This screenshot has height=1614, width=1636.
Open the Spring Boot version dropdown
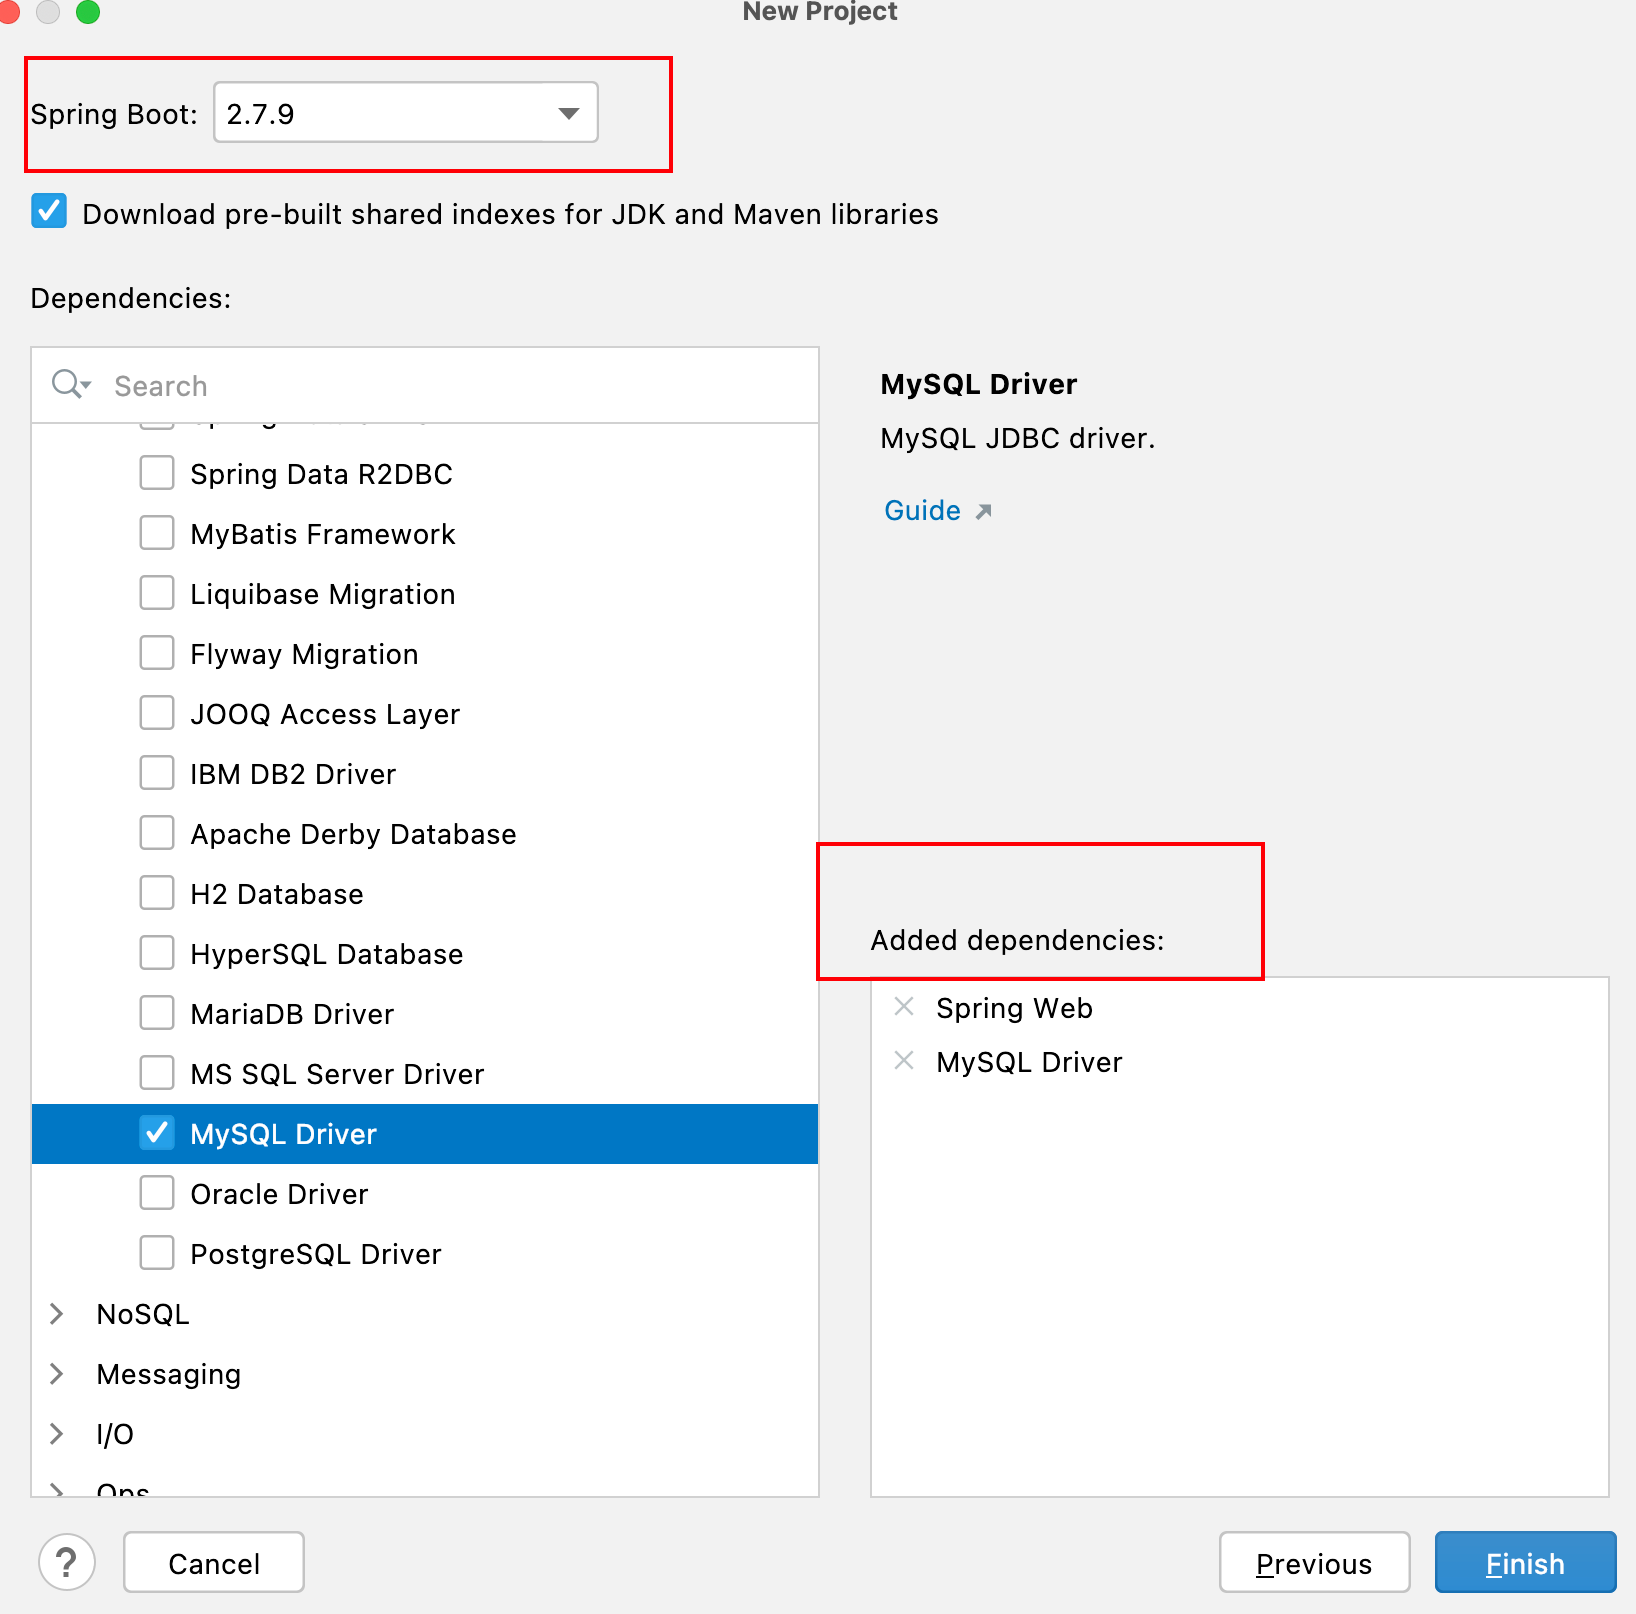pos(406,113)
